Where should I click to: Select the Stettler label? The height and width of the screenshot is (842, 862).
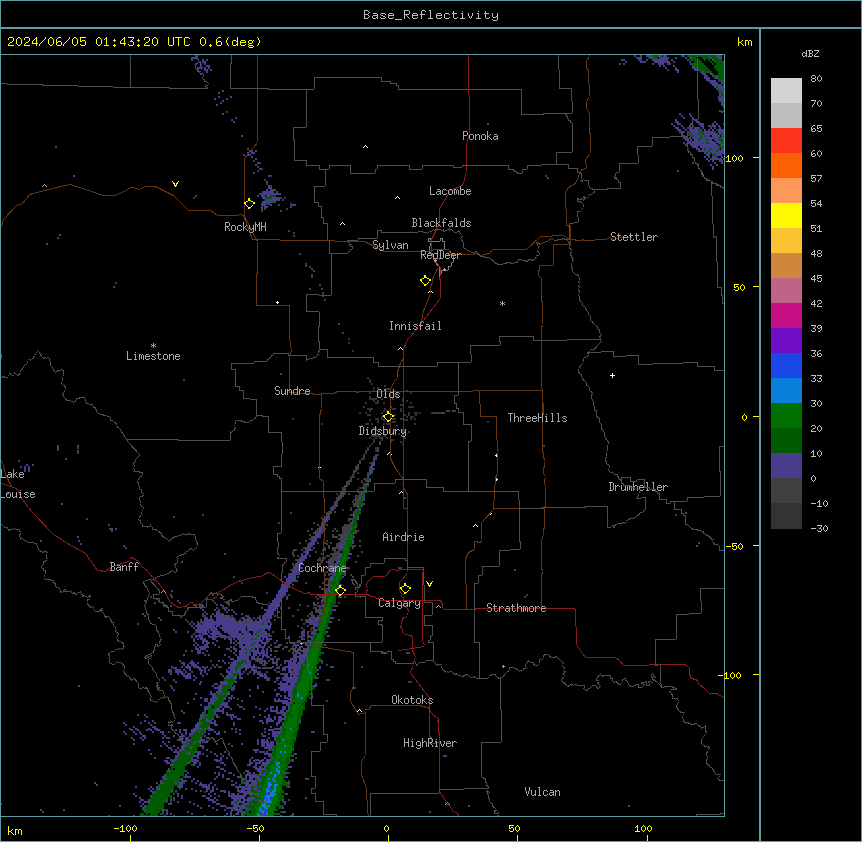tap(634, 237)
